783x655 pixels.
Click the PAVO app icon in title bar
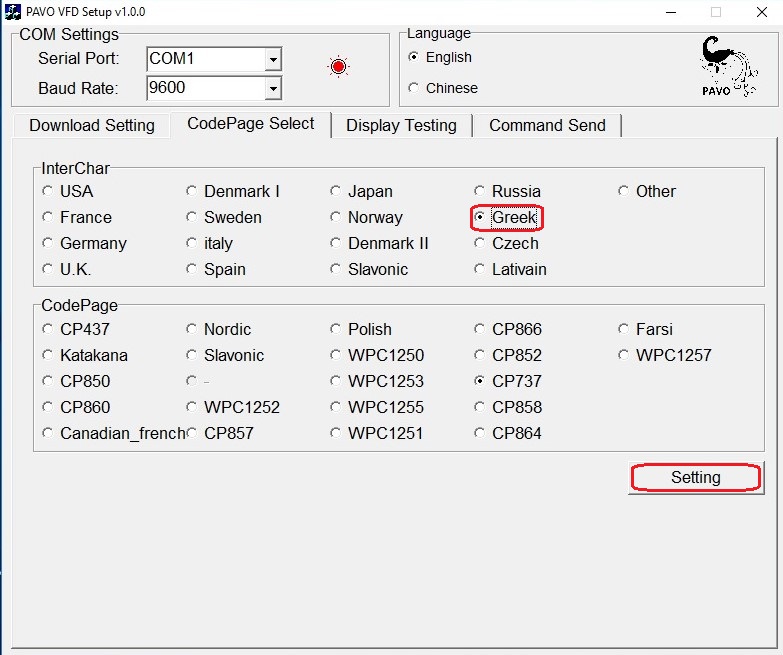[x=12, y=11]
